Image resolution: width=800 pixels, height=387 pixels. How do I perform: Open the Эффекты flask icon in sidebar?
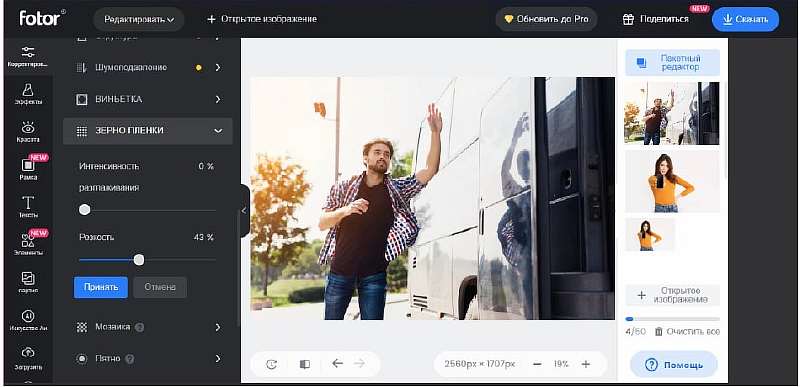(28, 94)
